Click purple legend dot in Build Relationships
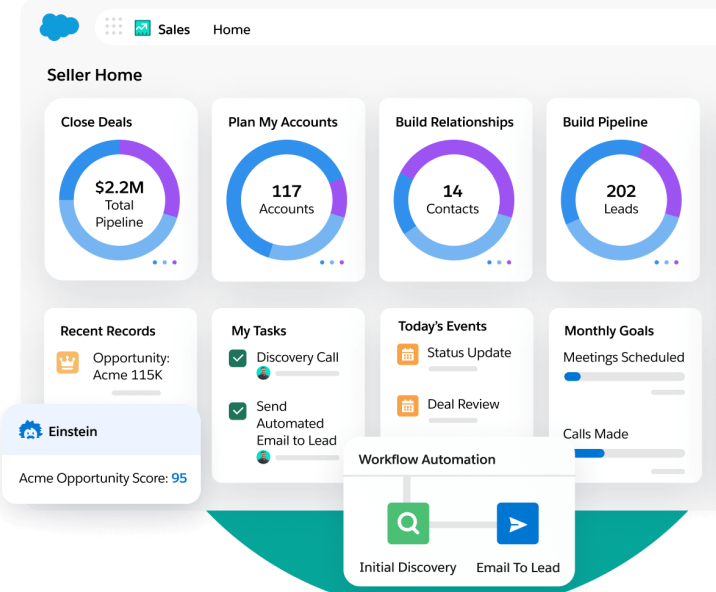Screen dimensions: 716x592 point(509,262)
